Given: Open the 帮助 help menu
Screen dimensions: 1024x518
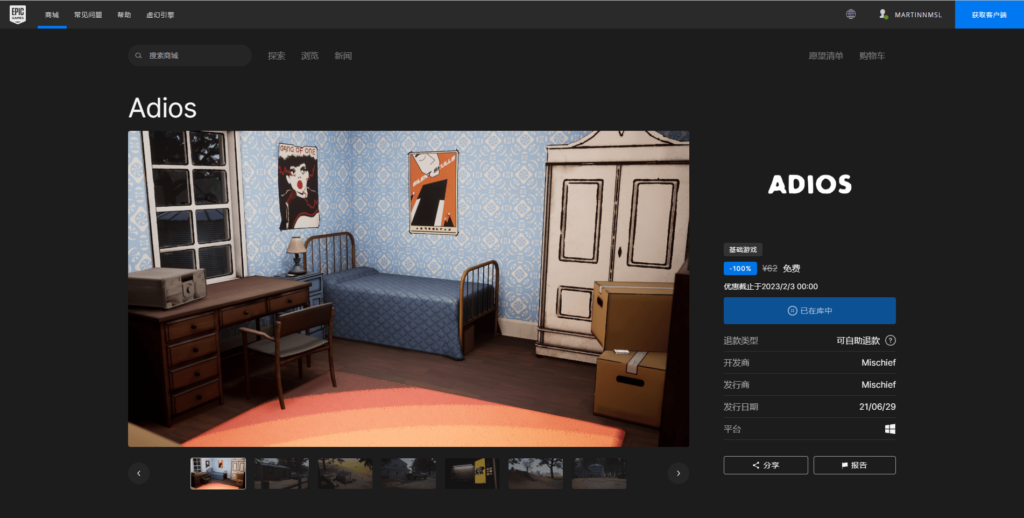Looking at the screenshot, I should tap(124, 14).
